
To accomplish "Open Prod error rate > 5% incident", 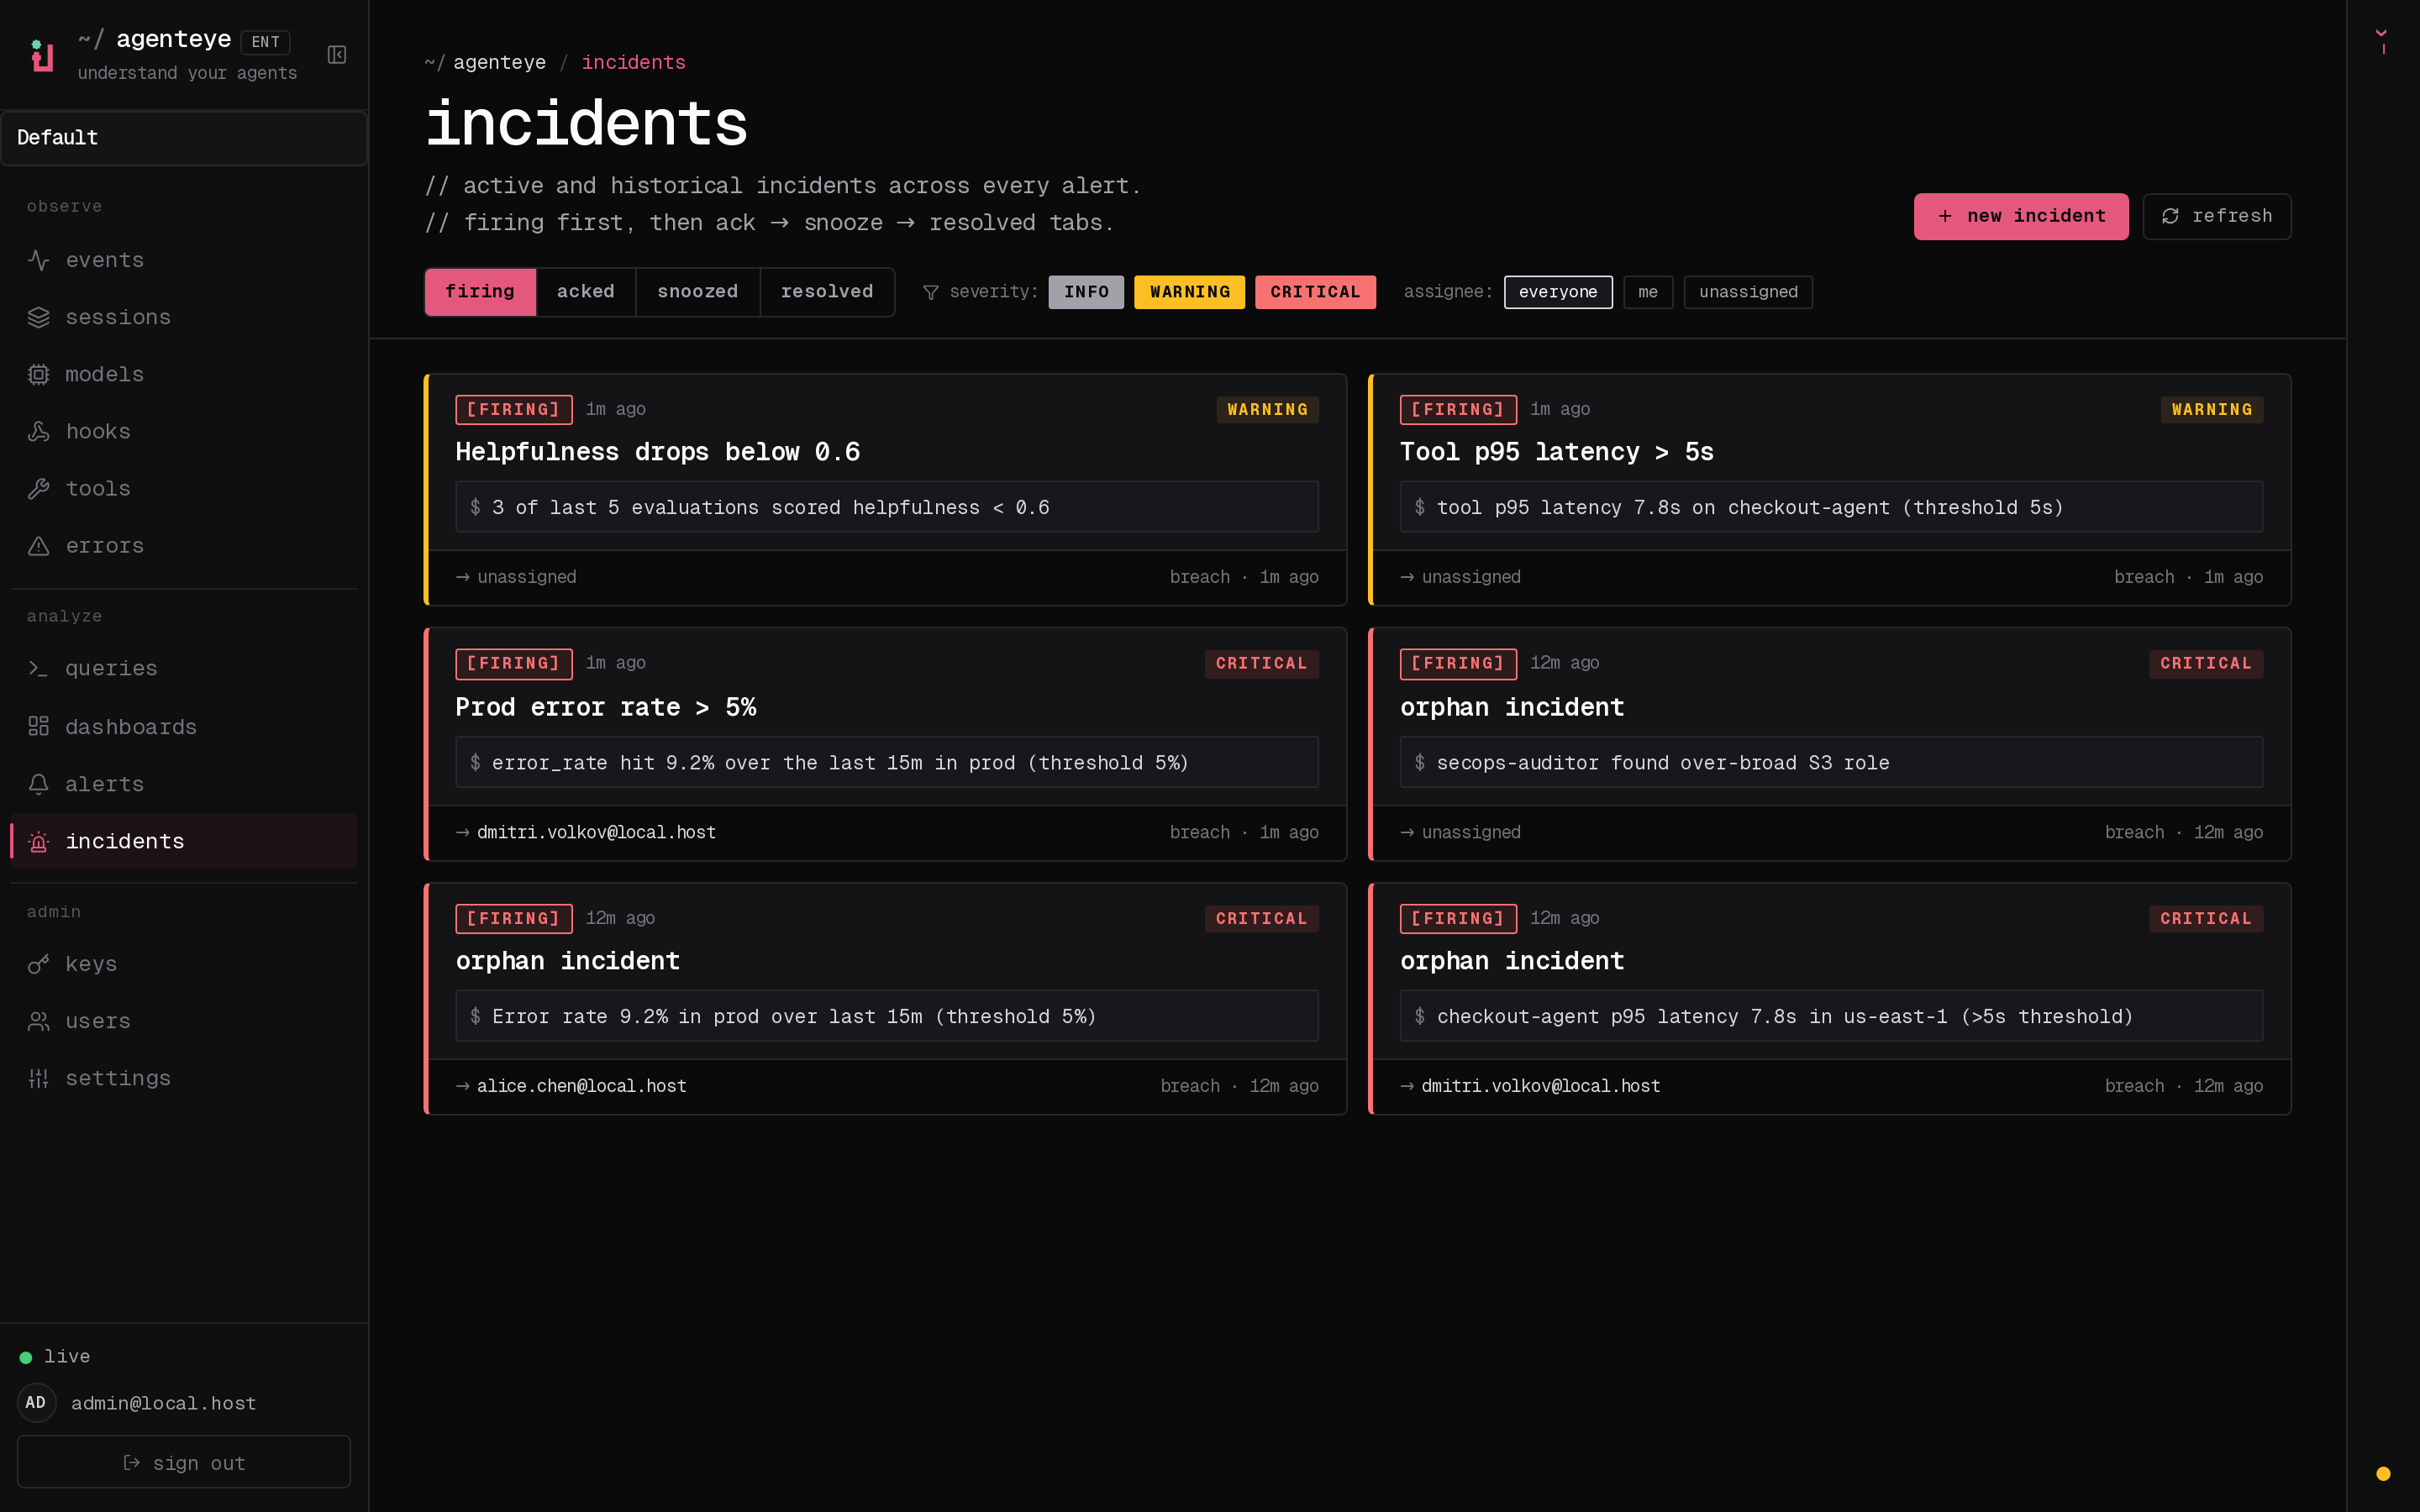I will pyautogui.click(x=885, y=744).
